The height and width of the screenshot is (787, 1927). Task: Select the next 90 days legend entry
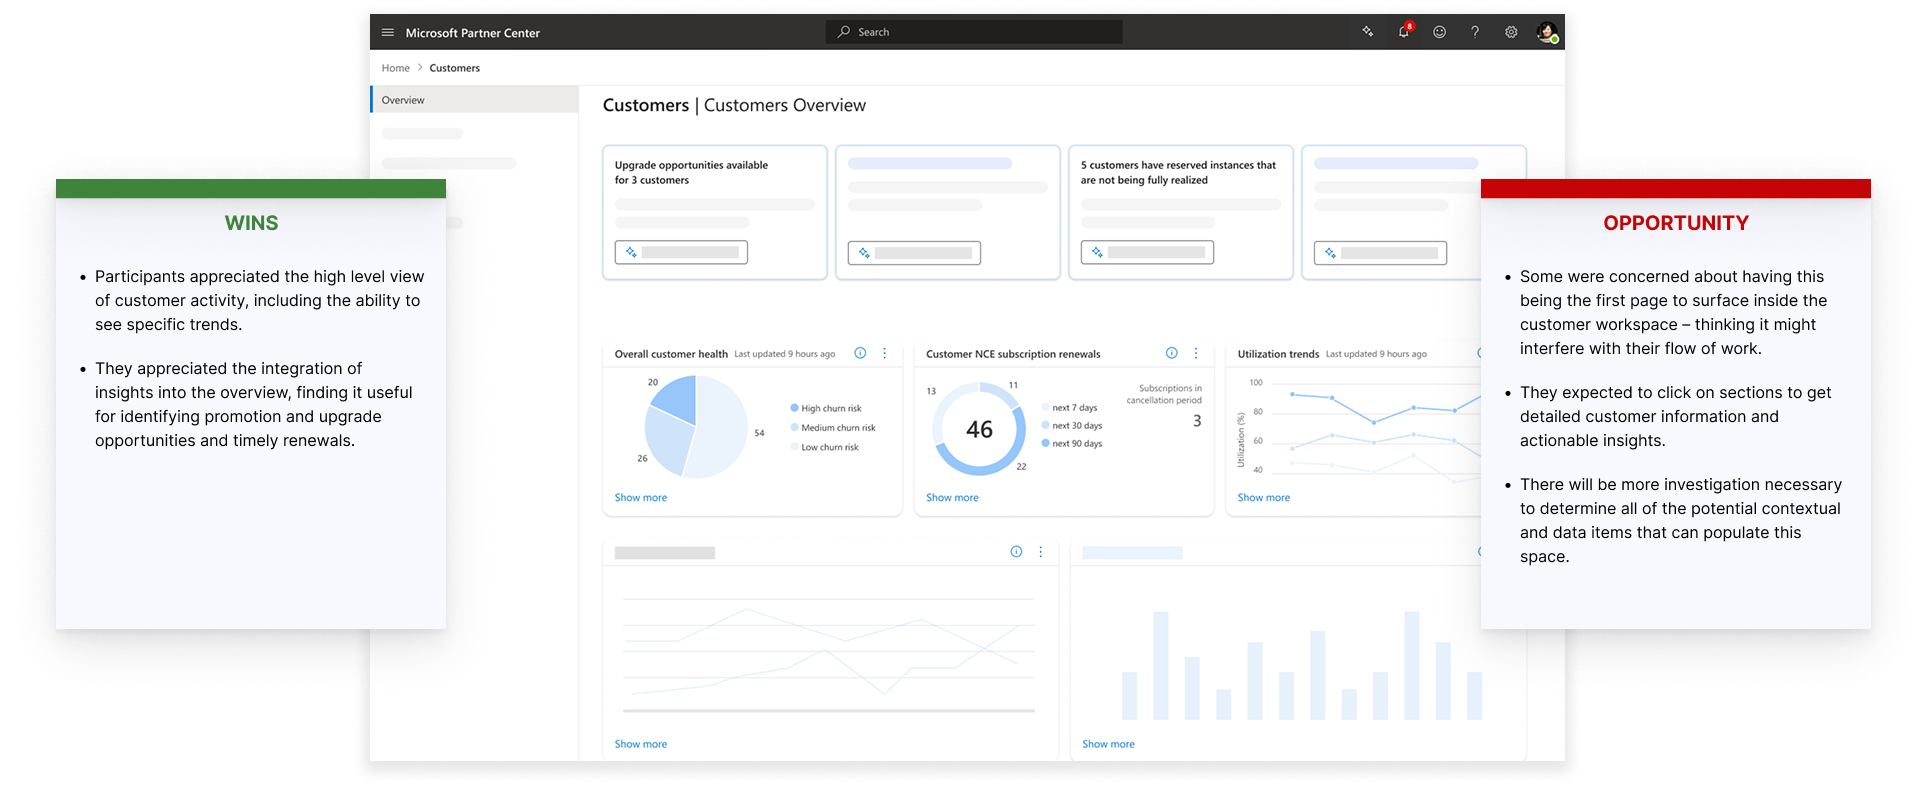(x=1072, y=444)
